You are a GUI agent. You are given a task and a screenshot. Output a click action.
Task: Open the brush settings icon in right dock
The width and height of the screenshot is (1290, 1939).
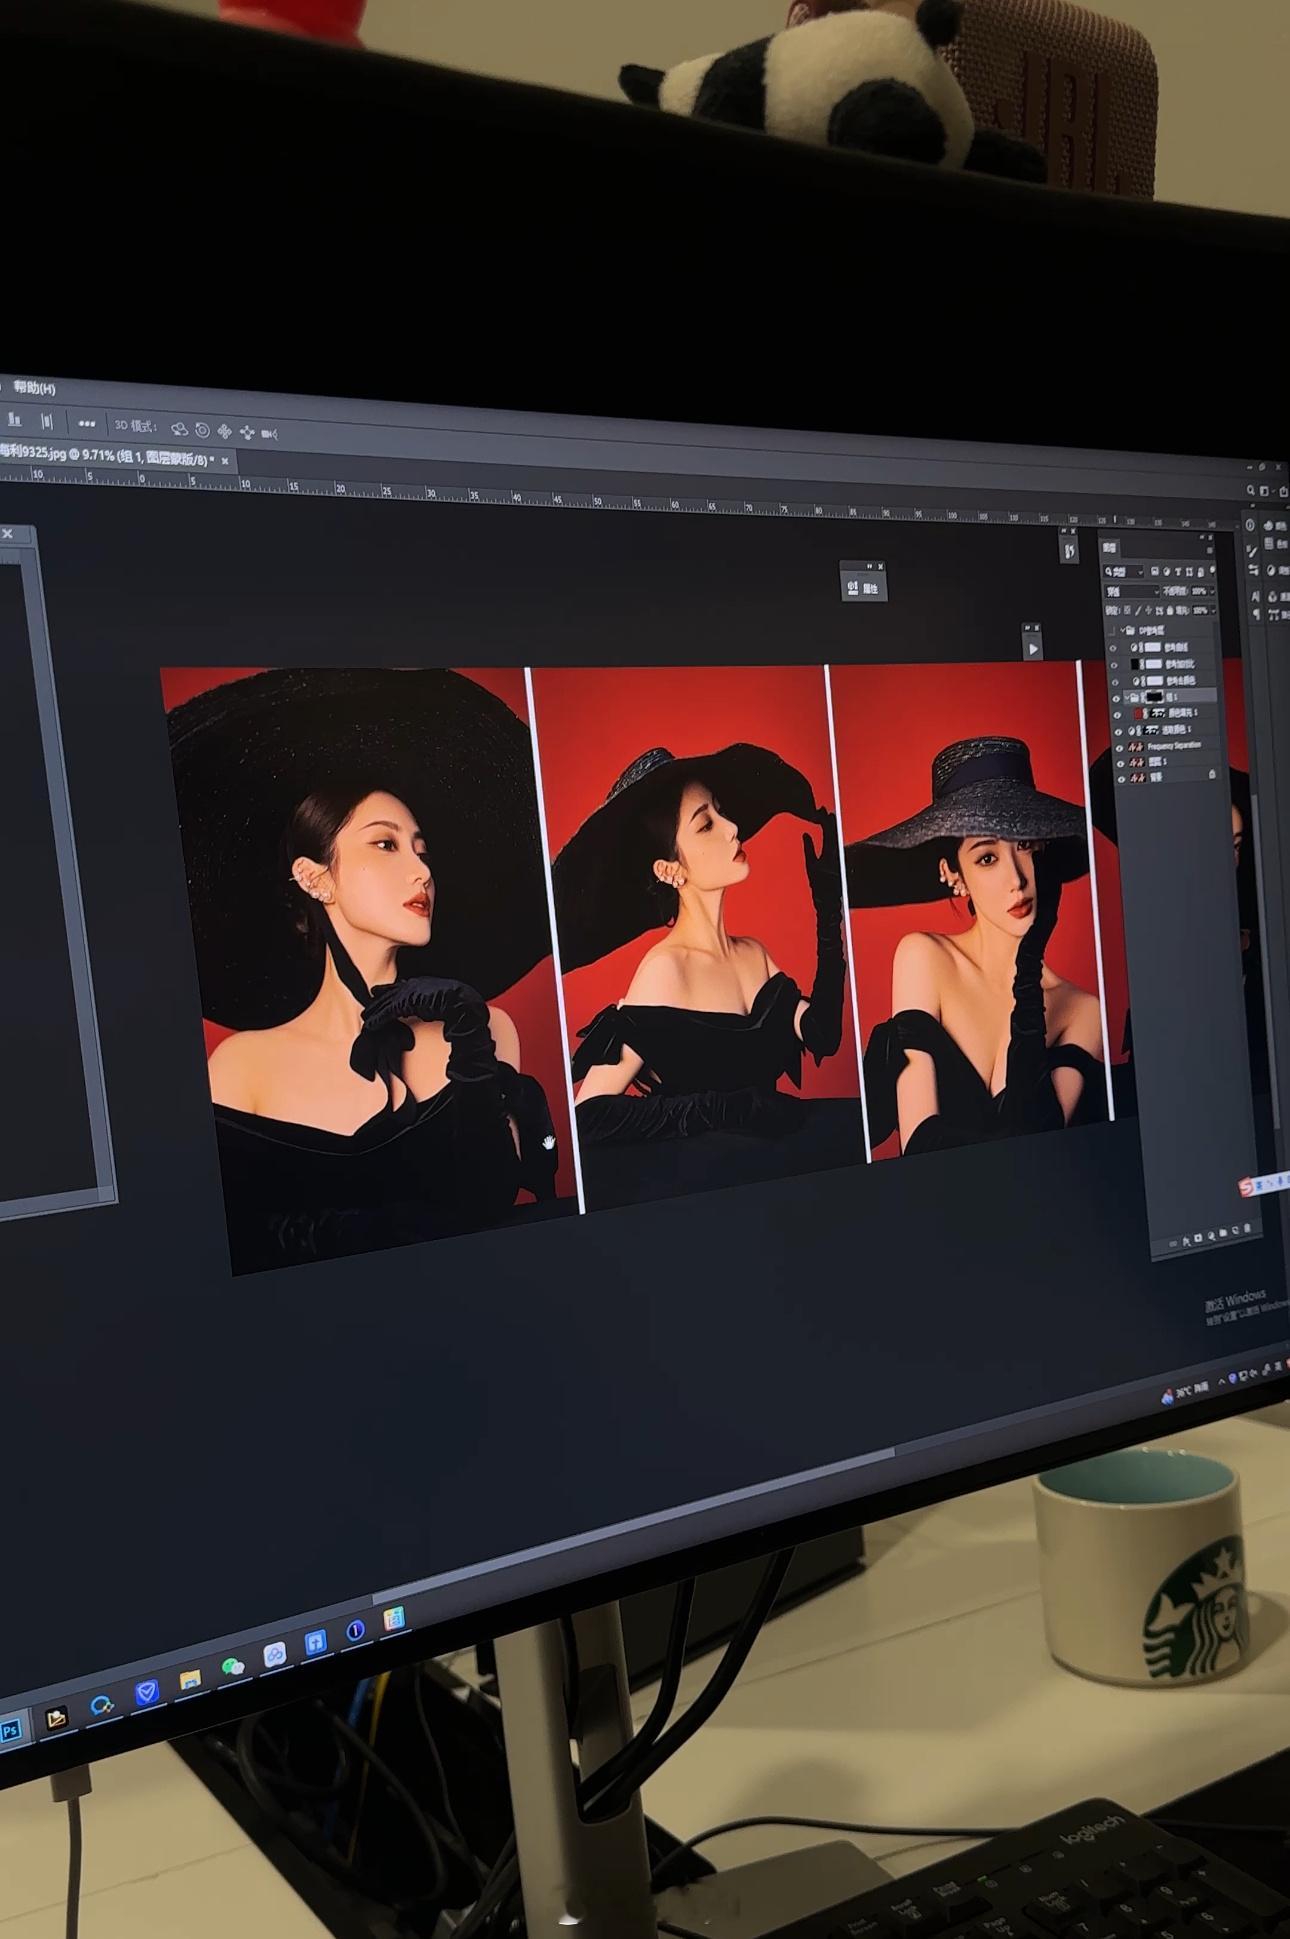[1252, 552]
